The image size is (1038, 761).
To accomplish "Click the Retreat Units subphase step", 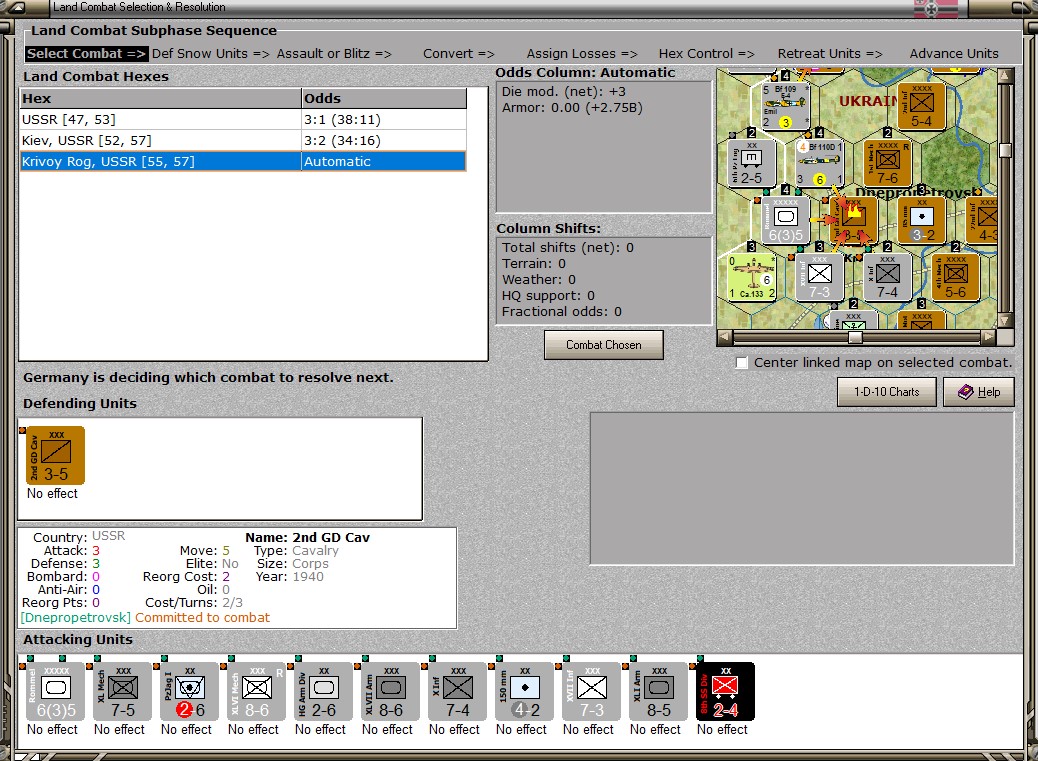I will coord(830,54).
